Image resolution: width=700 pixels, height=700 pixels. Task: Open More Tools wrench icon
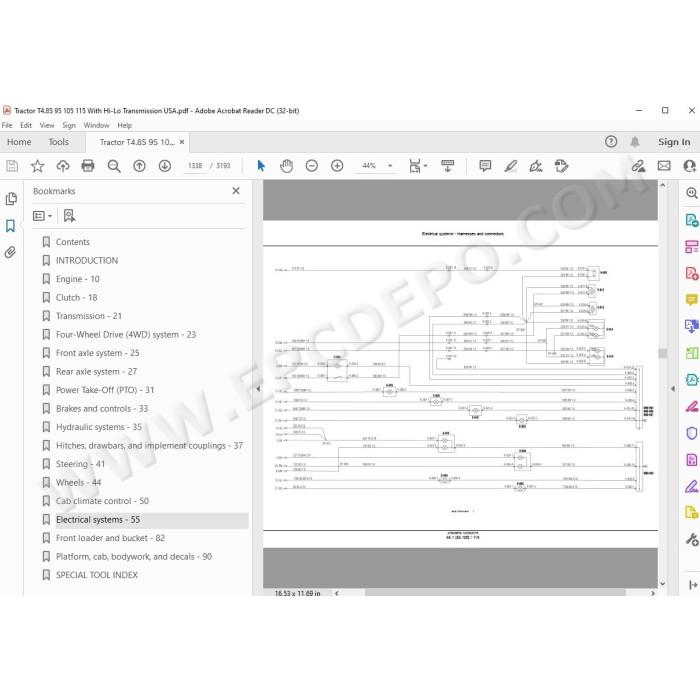[x=692, y=540]
